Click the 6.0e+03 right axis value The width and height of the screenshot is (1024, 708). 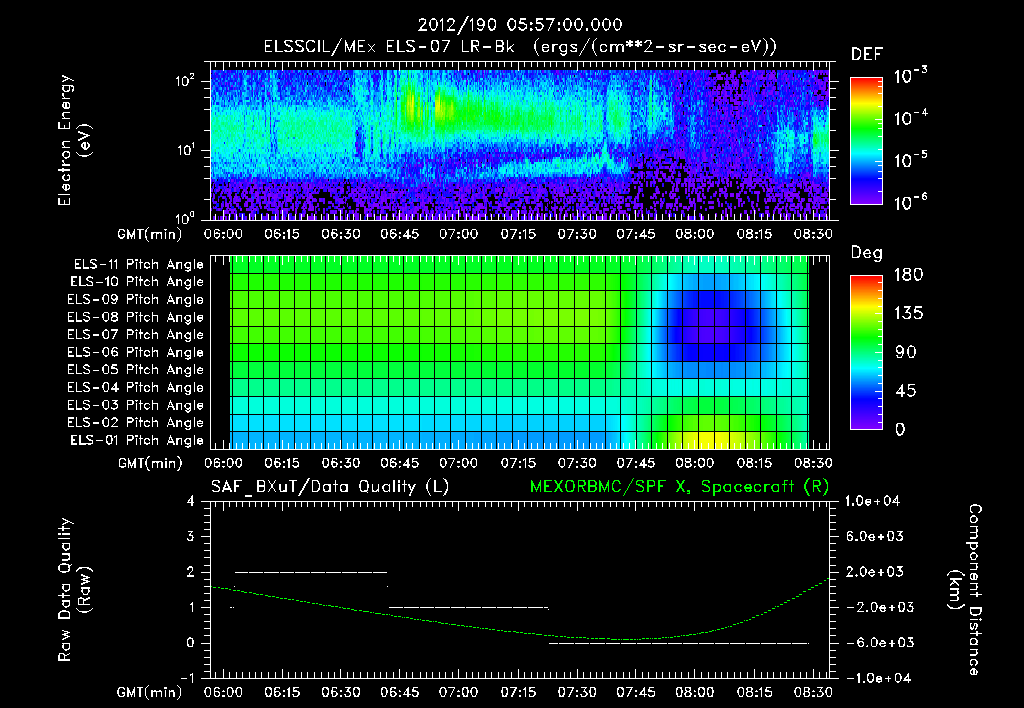[x=875, y=536]
